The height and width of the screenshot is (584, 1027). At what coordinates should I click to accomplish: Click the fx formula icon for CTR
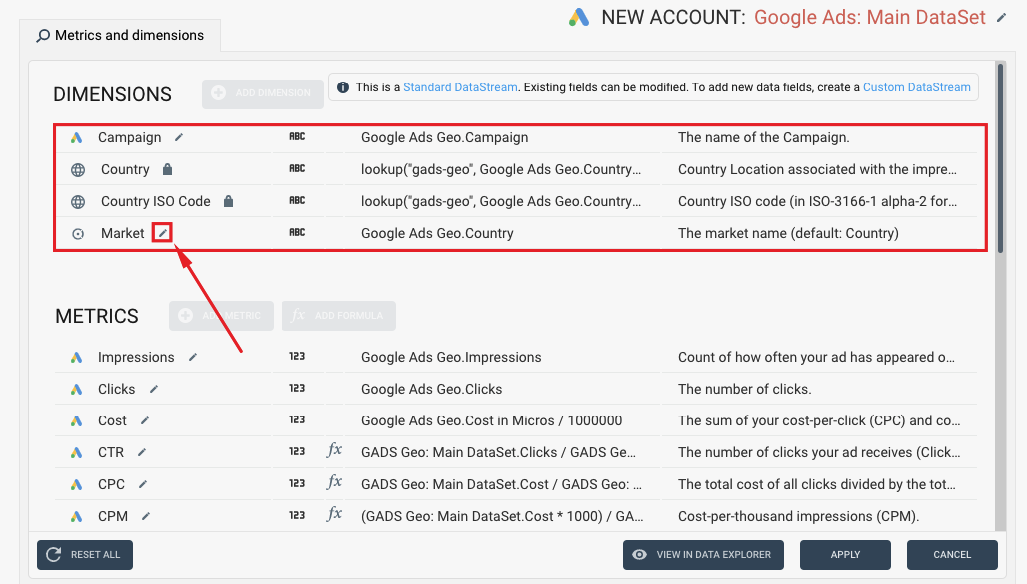pos(335,450)
